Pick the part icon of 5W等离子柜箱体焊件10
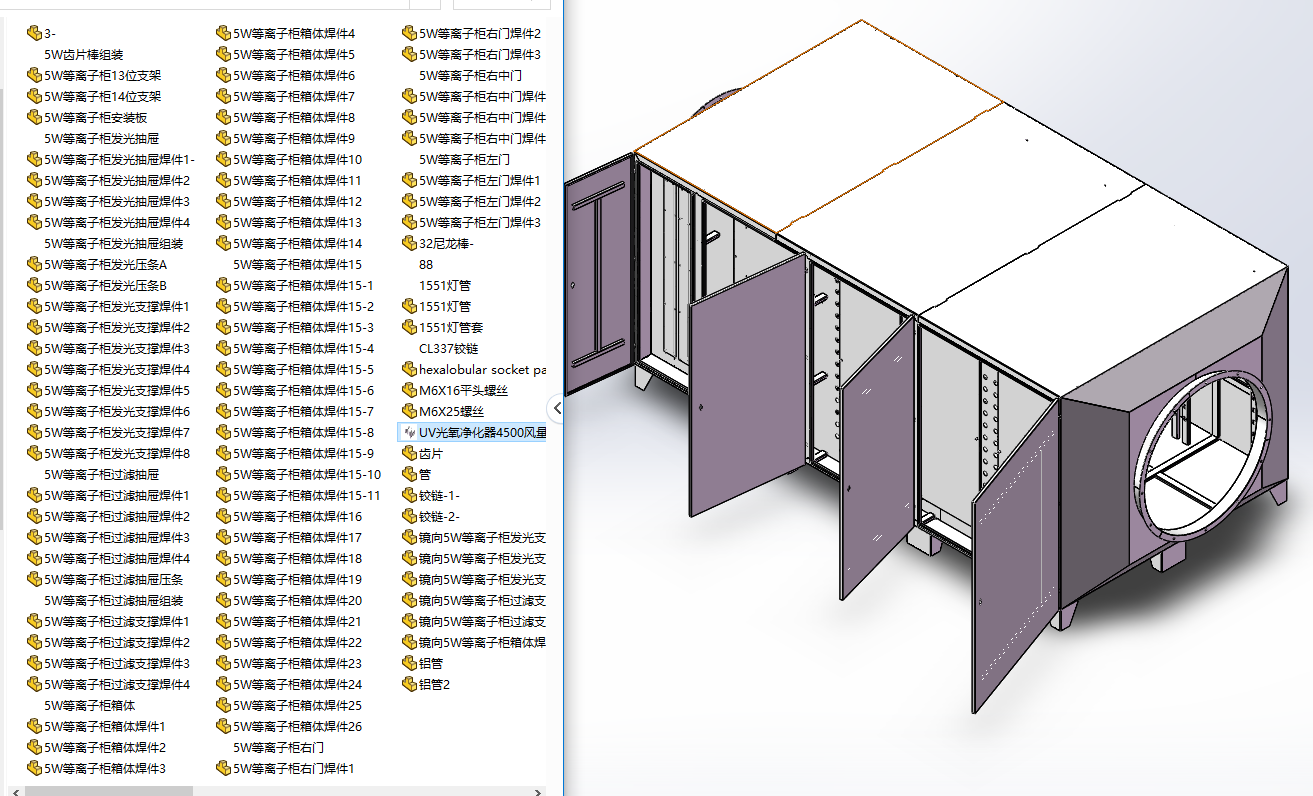Viewport: 1313px width, 796px height. pos(223,159)
